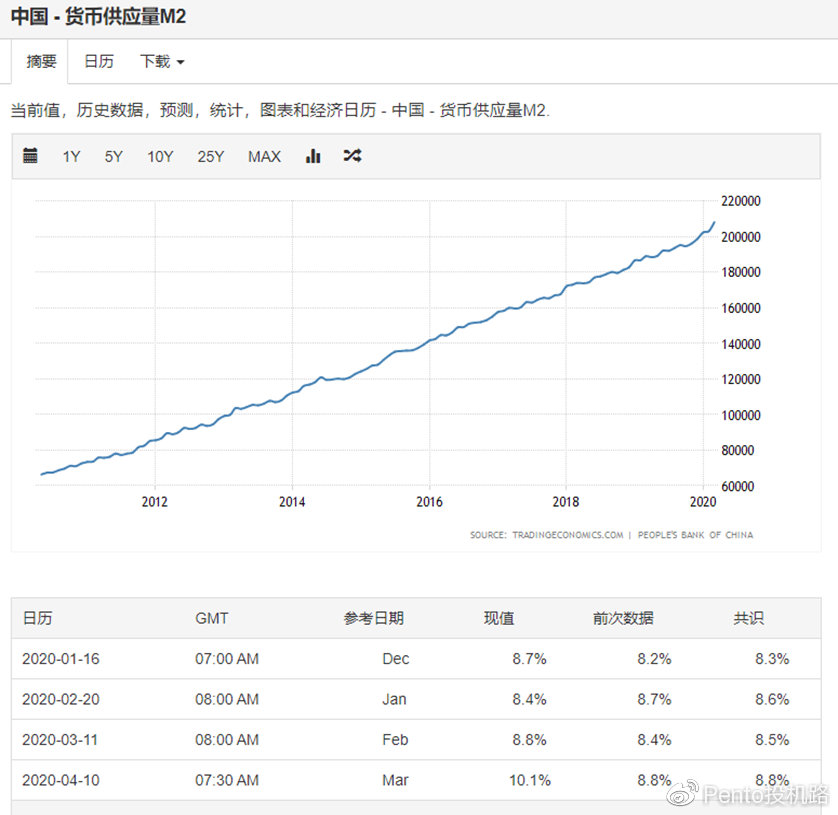
Task: Switch chart type with bar chart icon
Action: tap(313, 156)
